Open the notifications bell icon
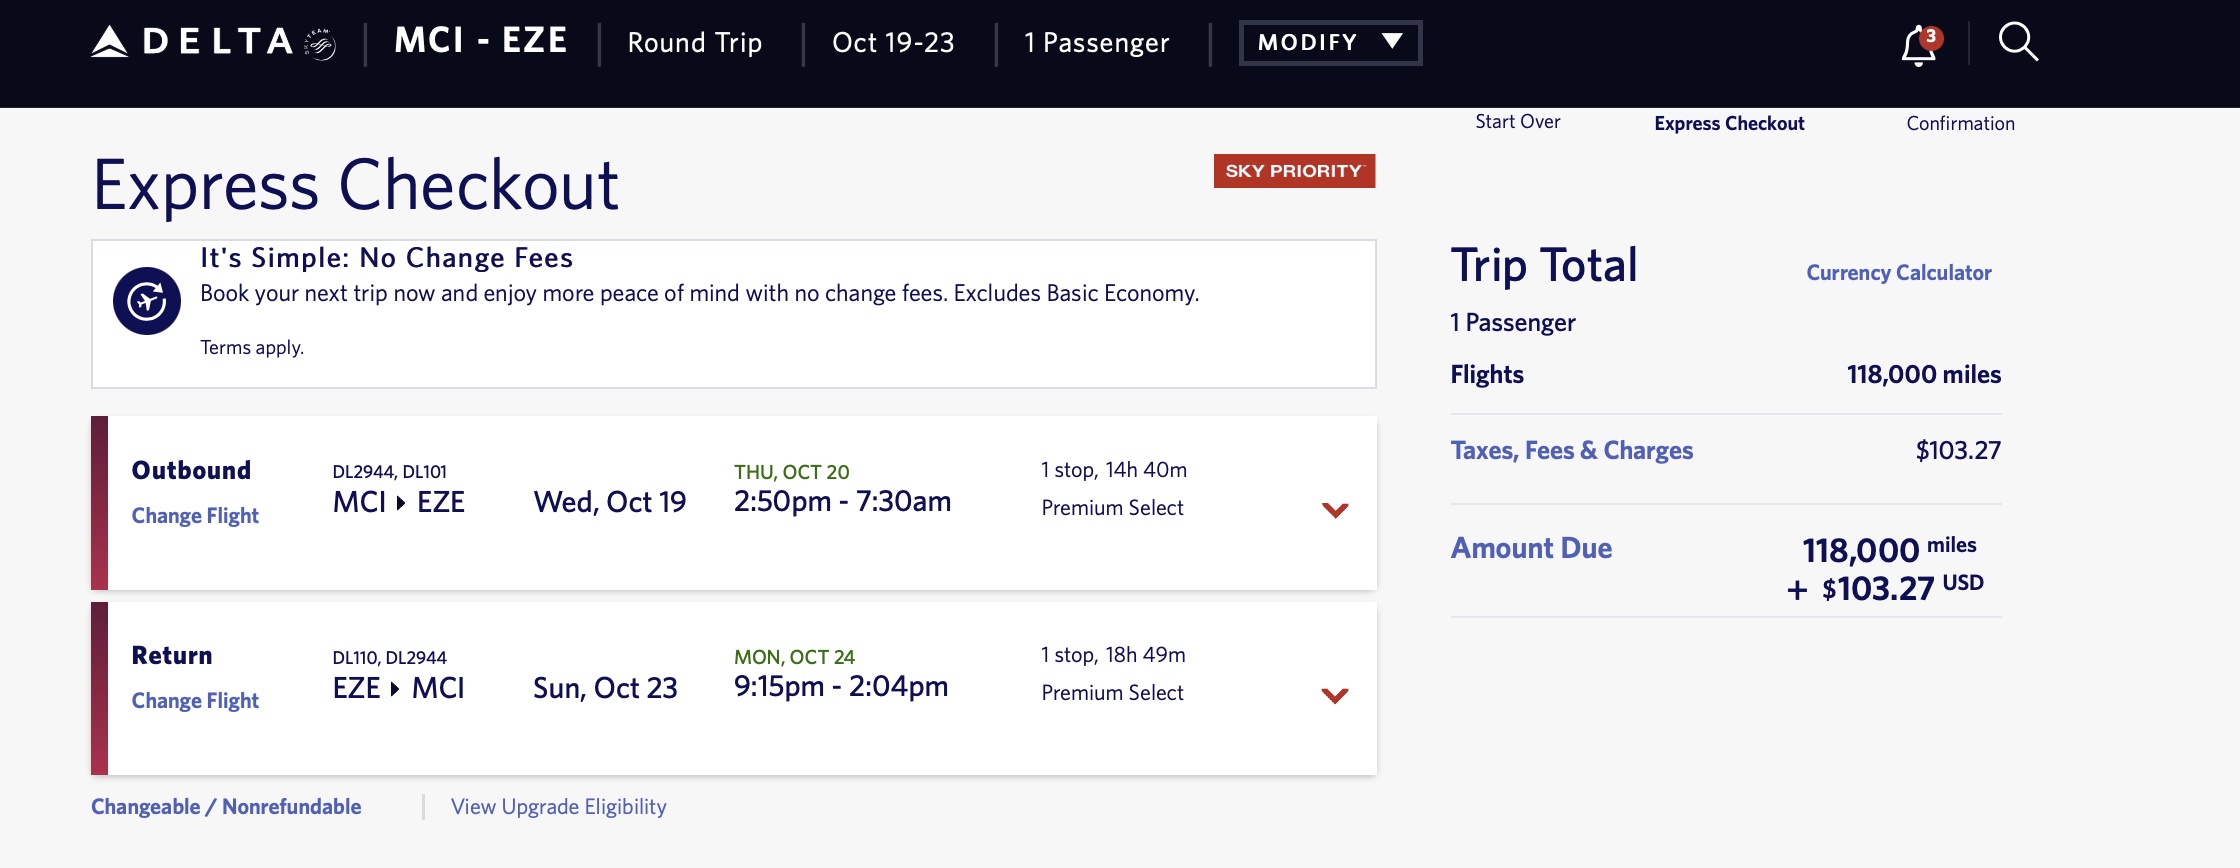The image size is (2240, 868). pyautogui.click(x=1918, y=45)
